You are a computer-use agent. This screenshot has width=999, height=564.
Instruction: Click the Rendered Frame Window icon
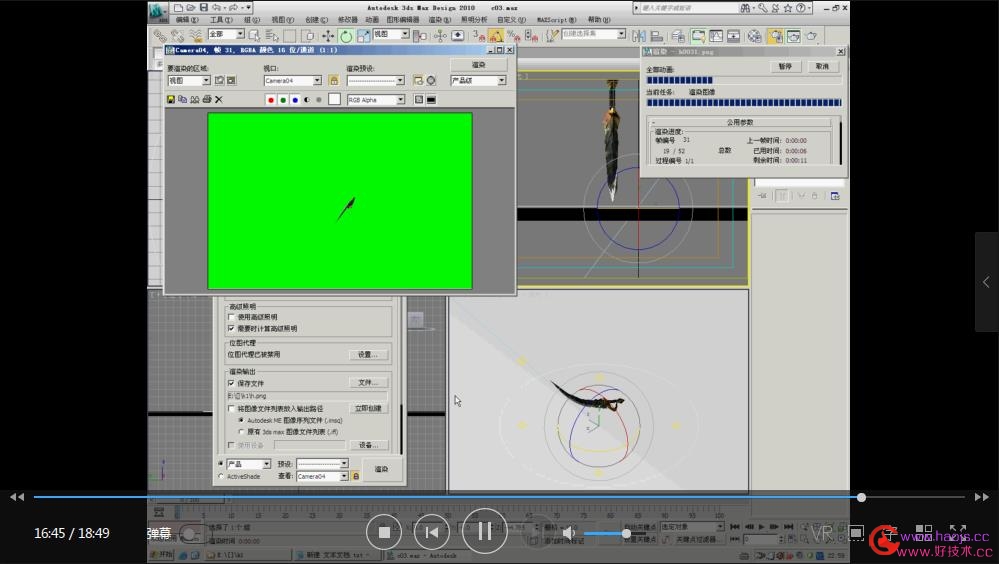pos(793,36)
